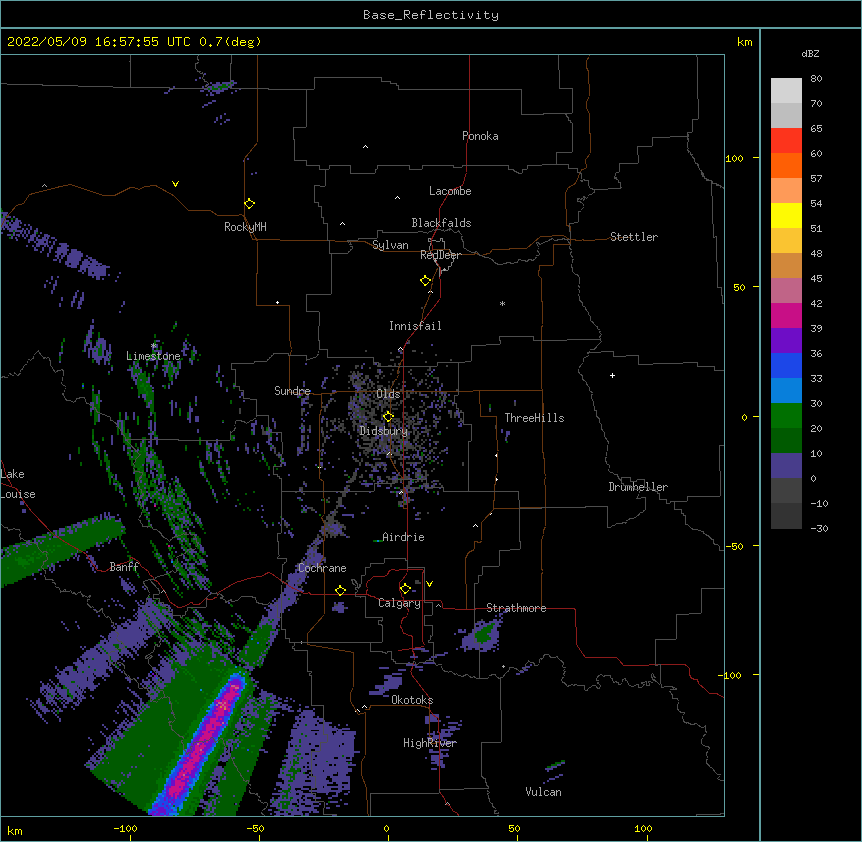Click the RockyMH label
Image resolution: width=862 pixels, height=842 pixels.
coord(245,227)
